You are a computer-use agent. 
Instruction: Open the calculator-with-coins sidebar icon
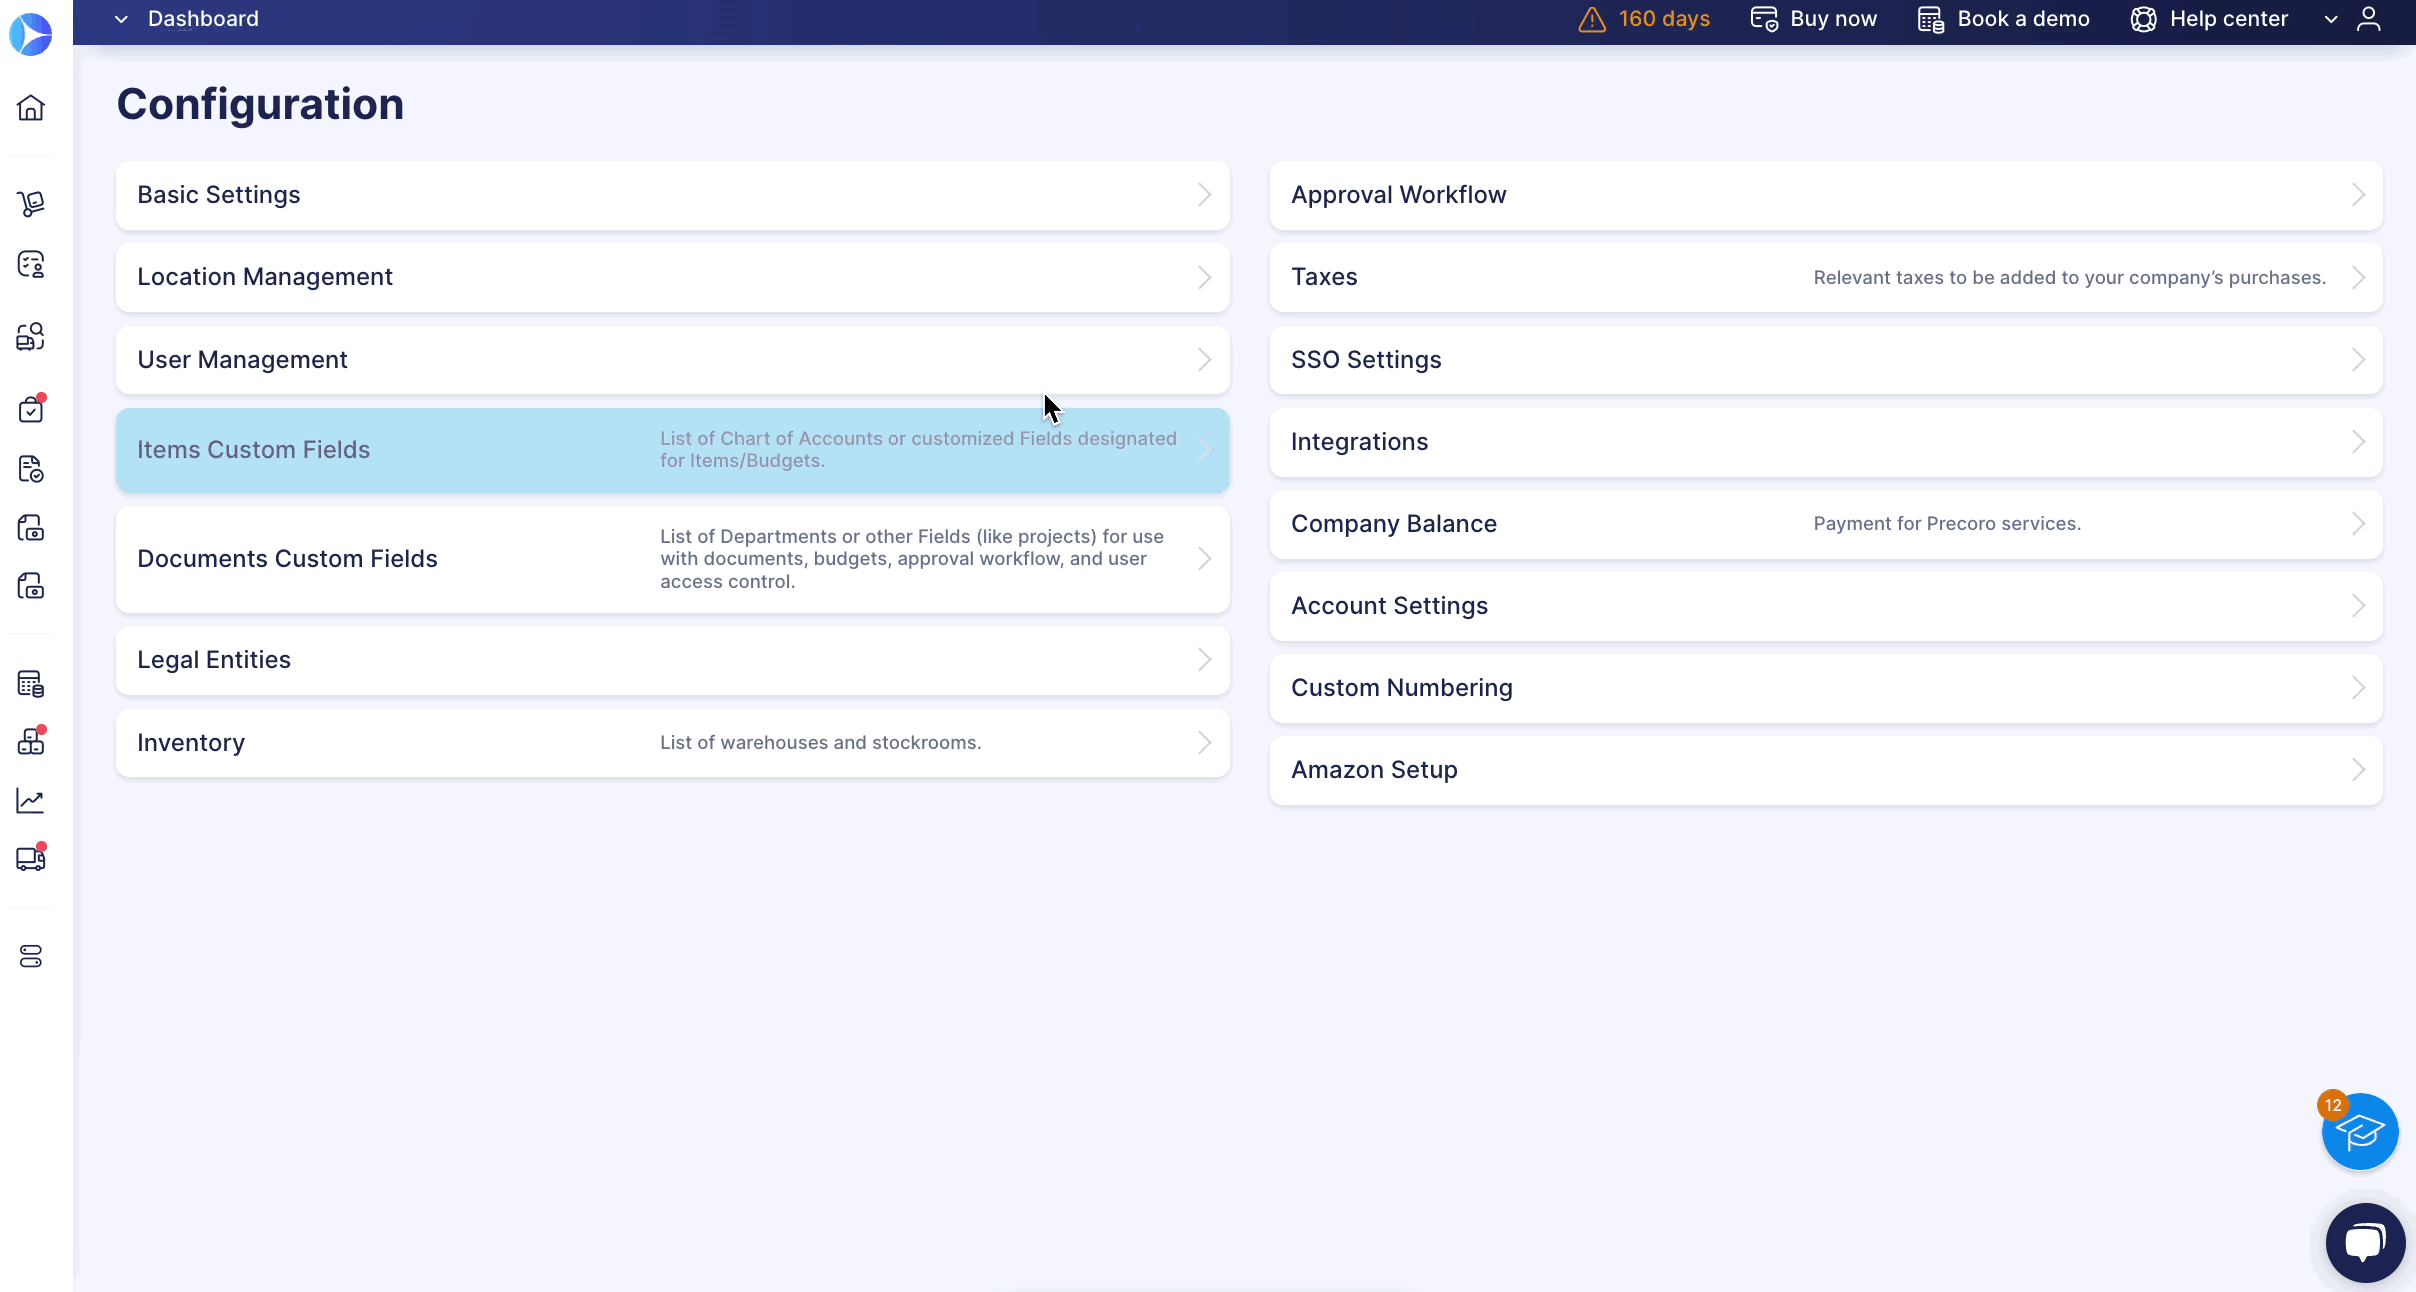point(31,684)
